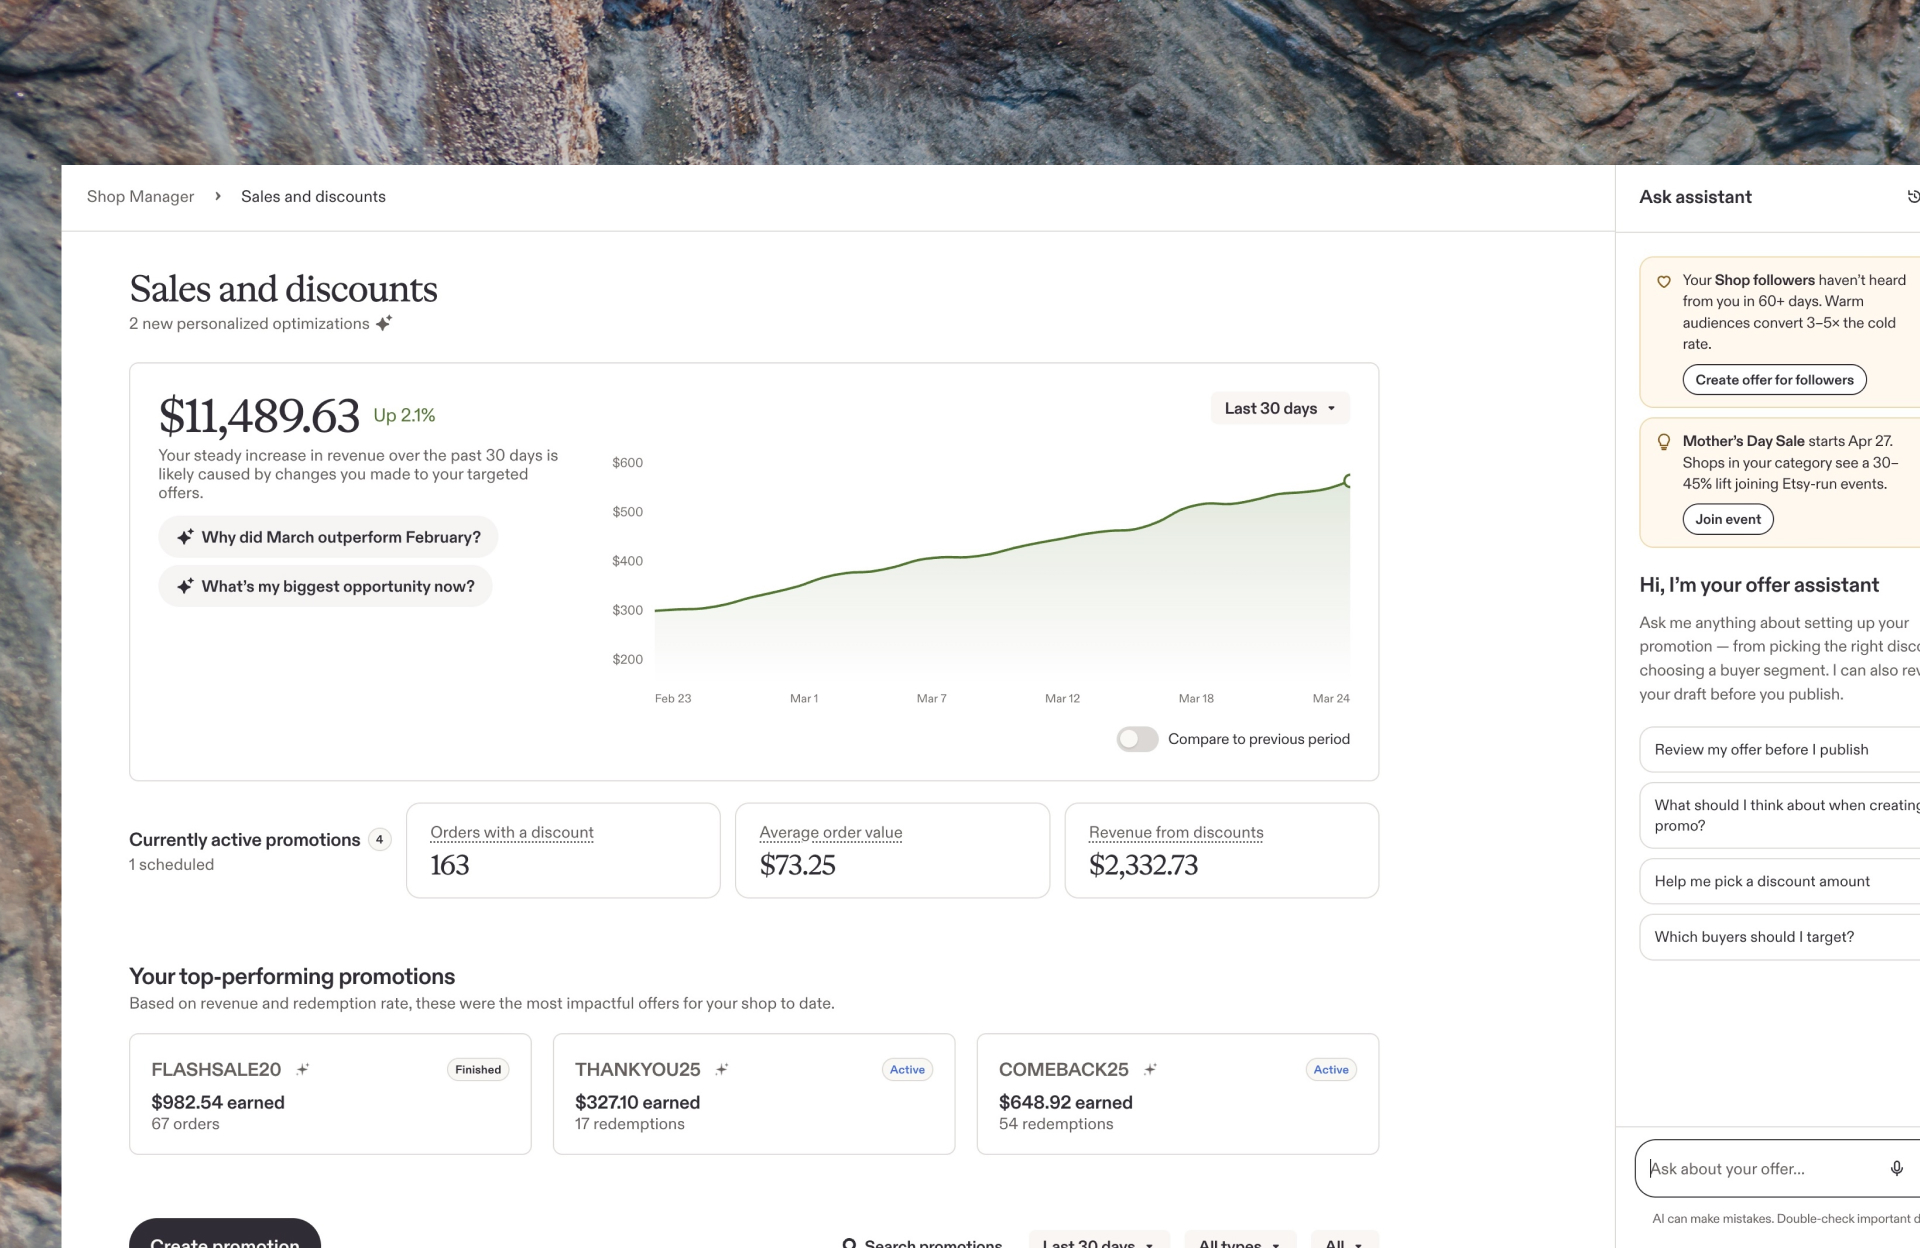Go to Shop Manager breadcrumb
The height and width of the screenshot is (1248, 1920).
click(140, 197)
